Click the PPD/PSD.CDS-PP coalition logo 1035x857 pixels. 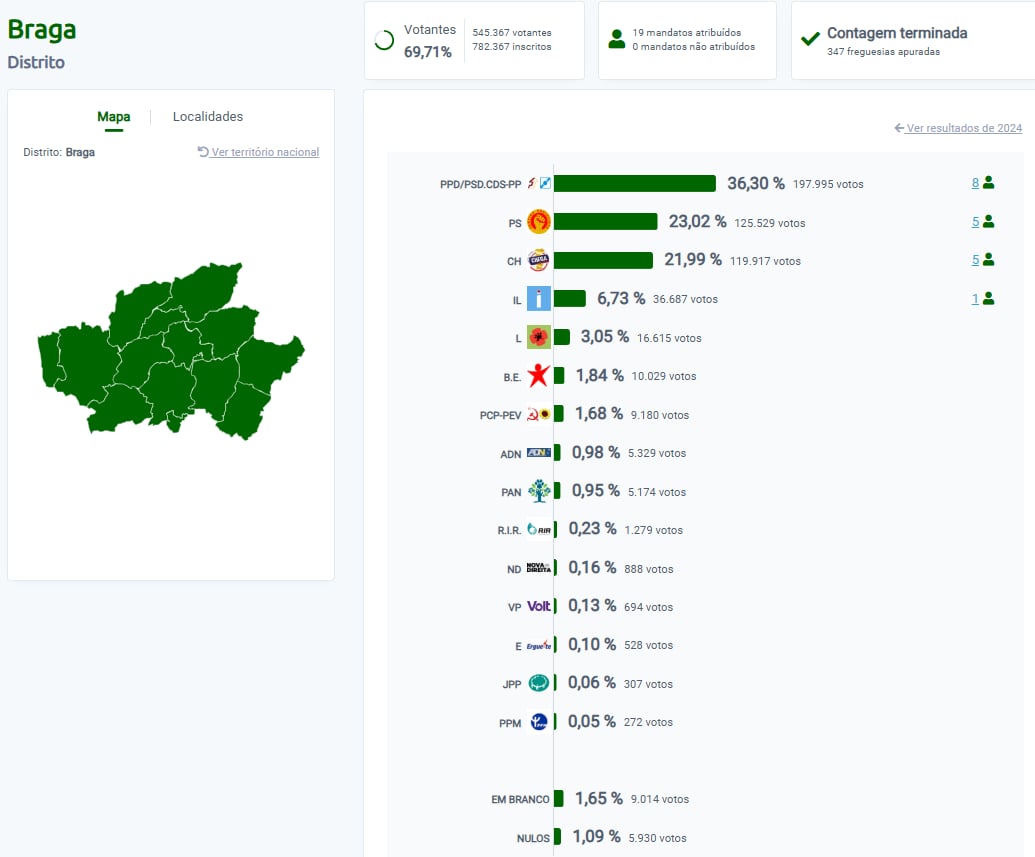(538, 184)
